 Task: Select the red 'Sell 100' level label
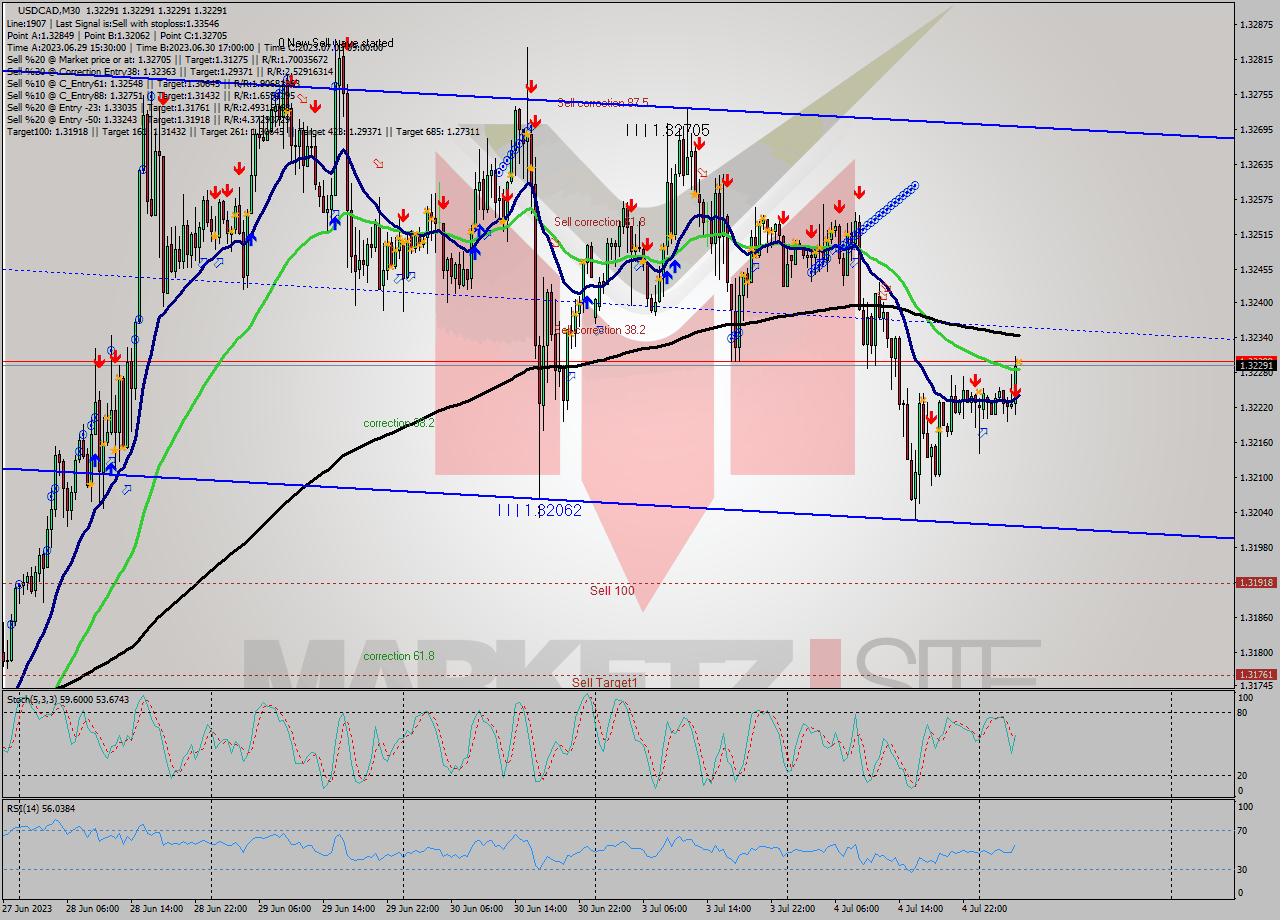[x=612, y=591]
